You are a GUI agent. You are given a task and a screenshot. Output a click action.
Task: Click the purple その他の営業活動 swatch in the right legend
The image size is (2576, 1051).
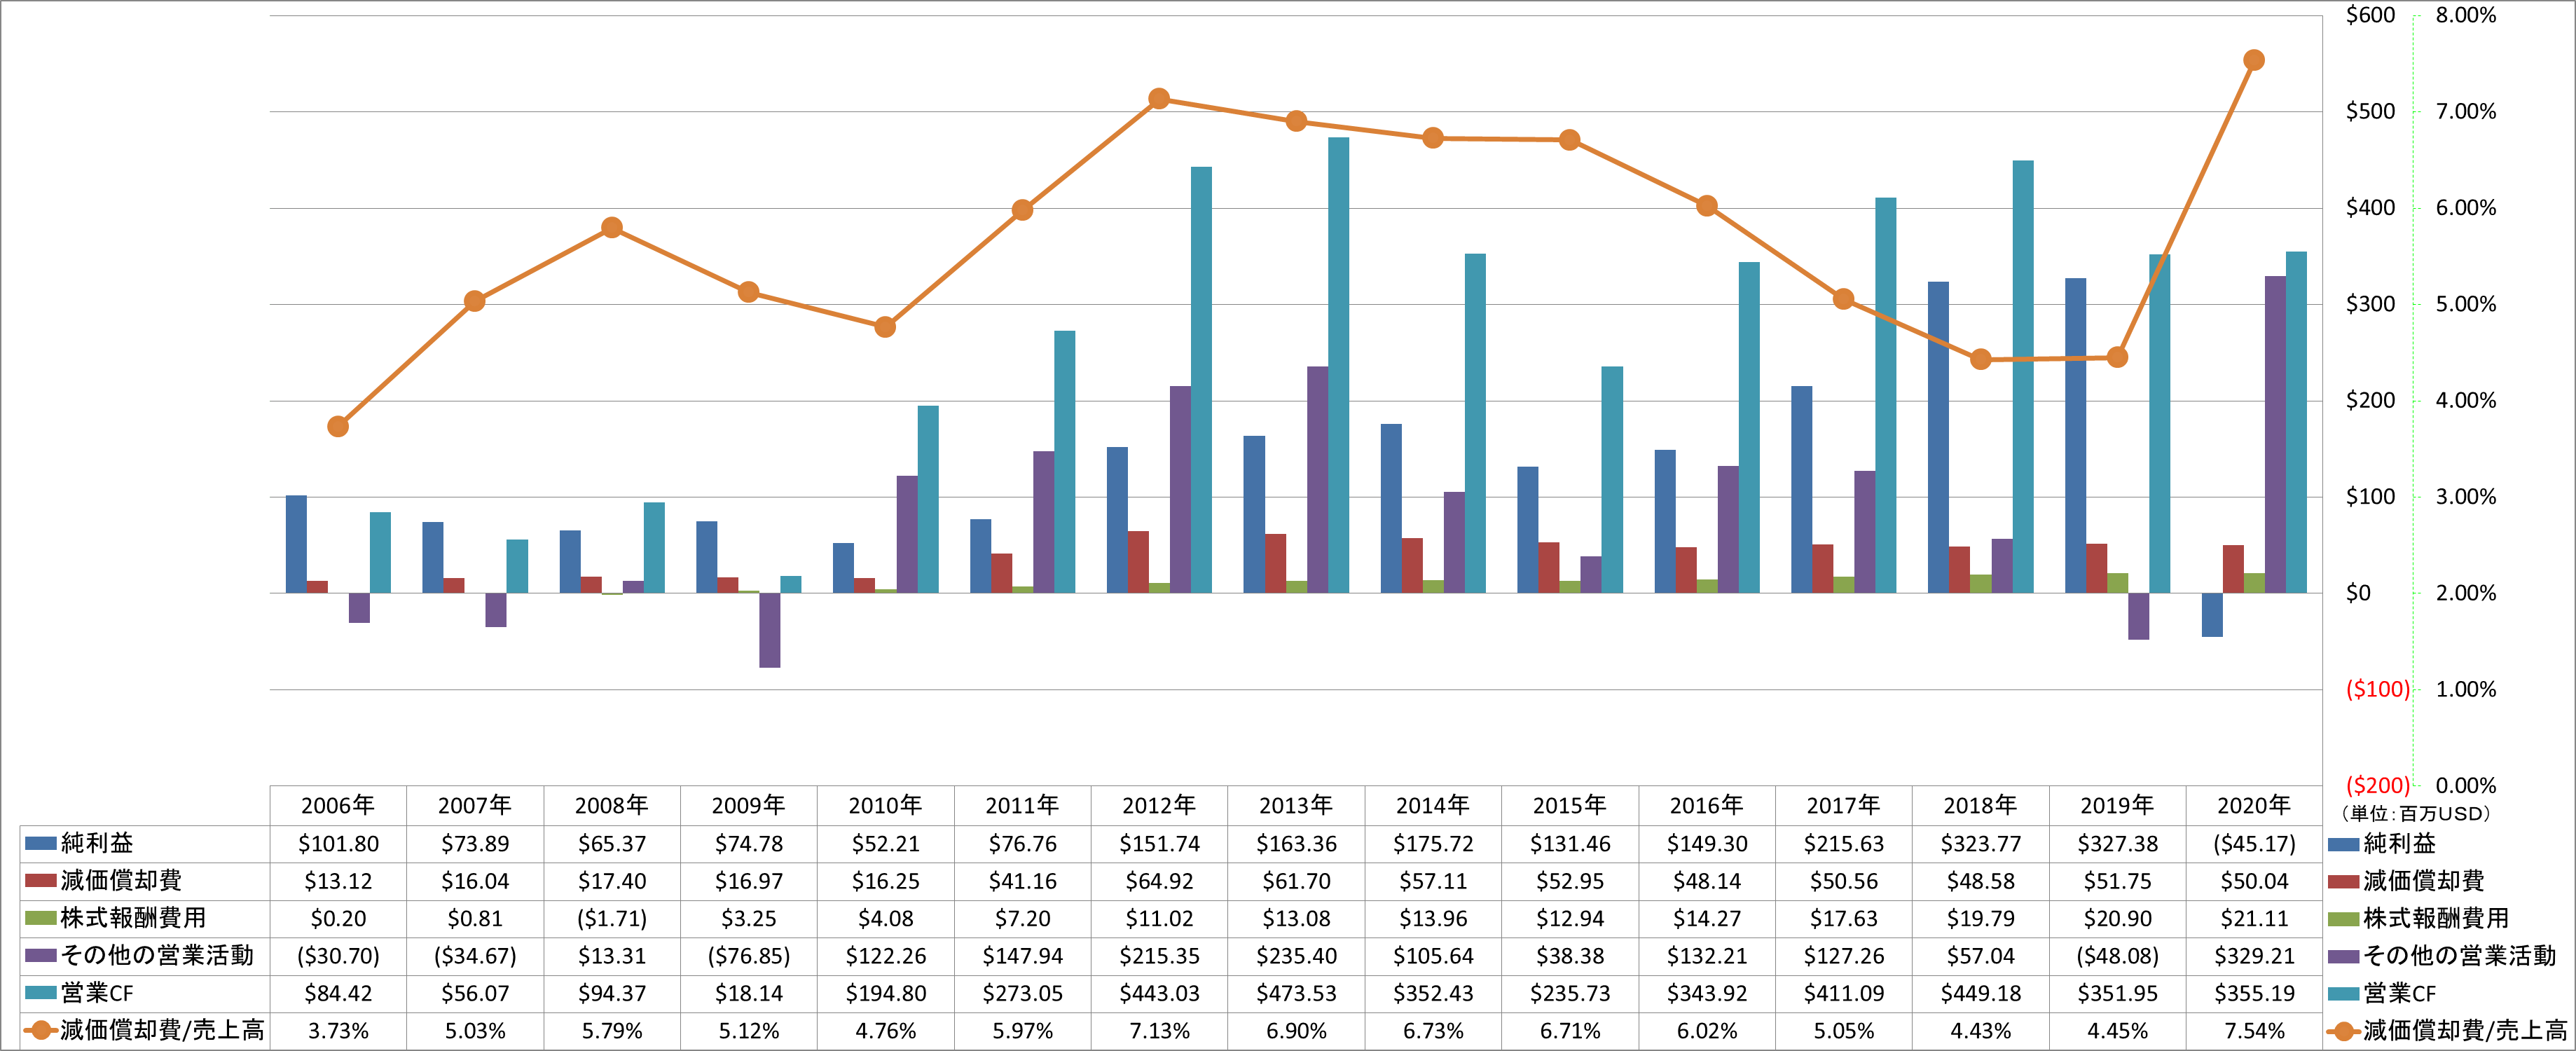point(2344,956)
